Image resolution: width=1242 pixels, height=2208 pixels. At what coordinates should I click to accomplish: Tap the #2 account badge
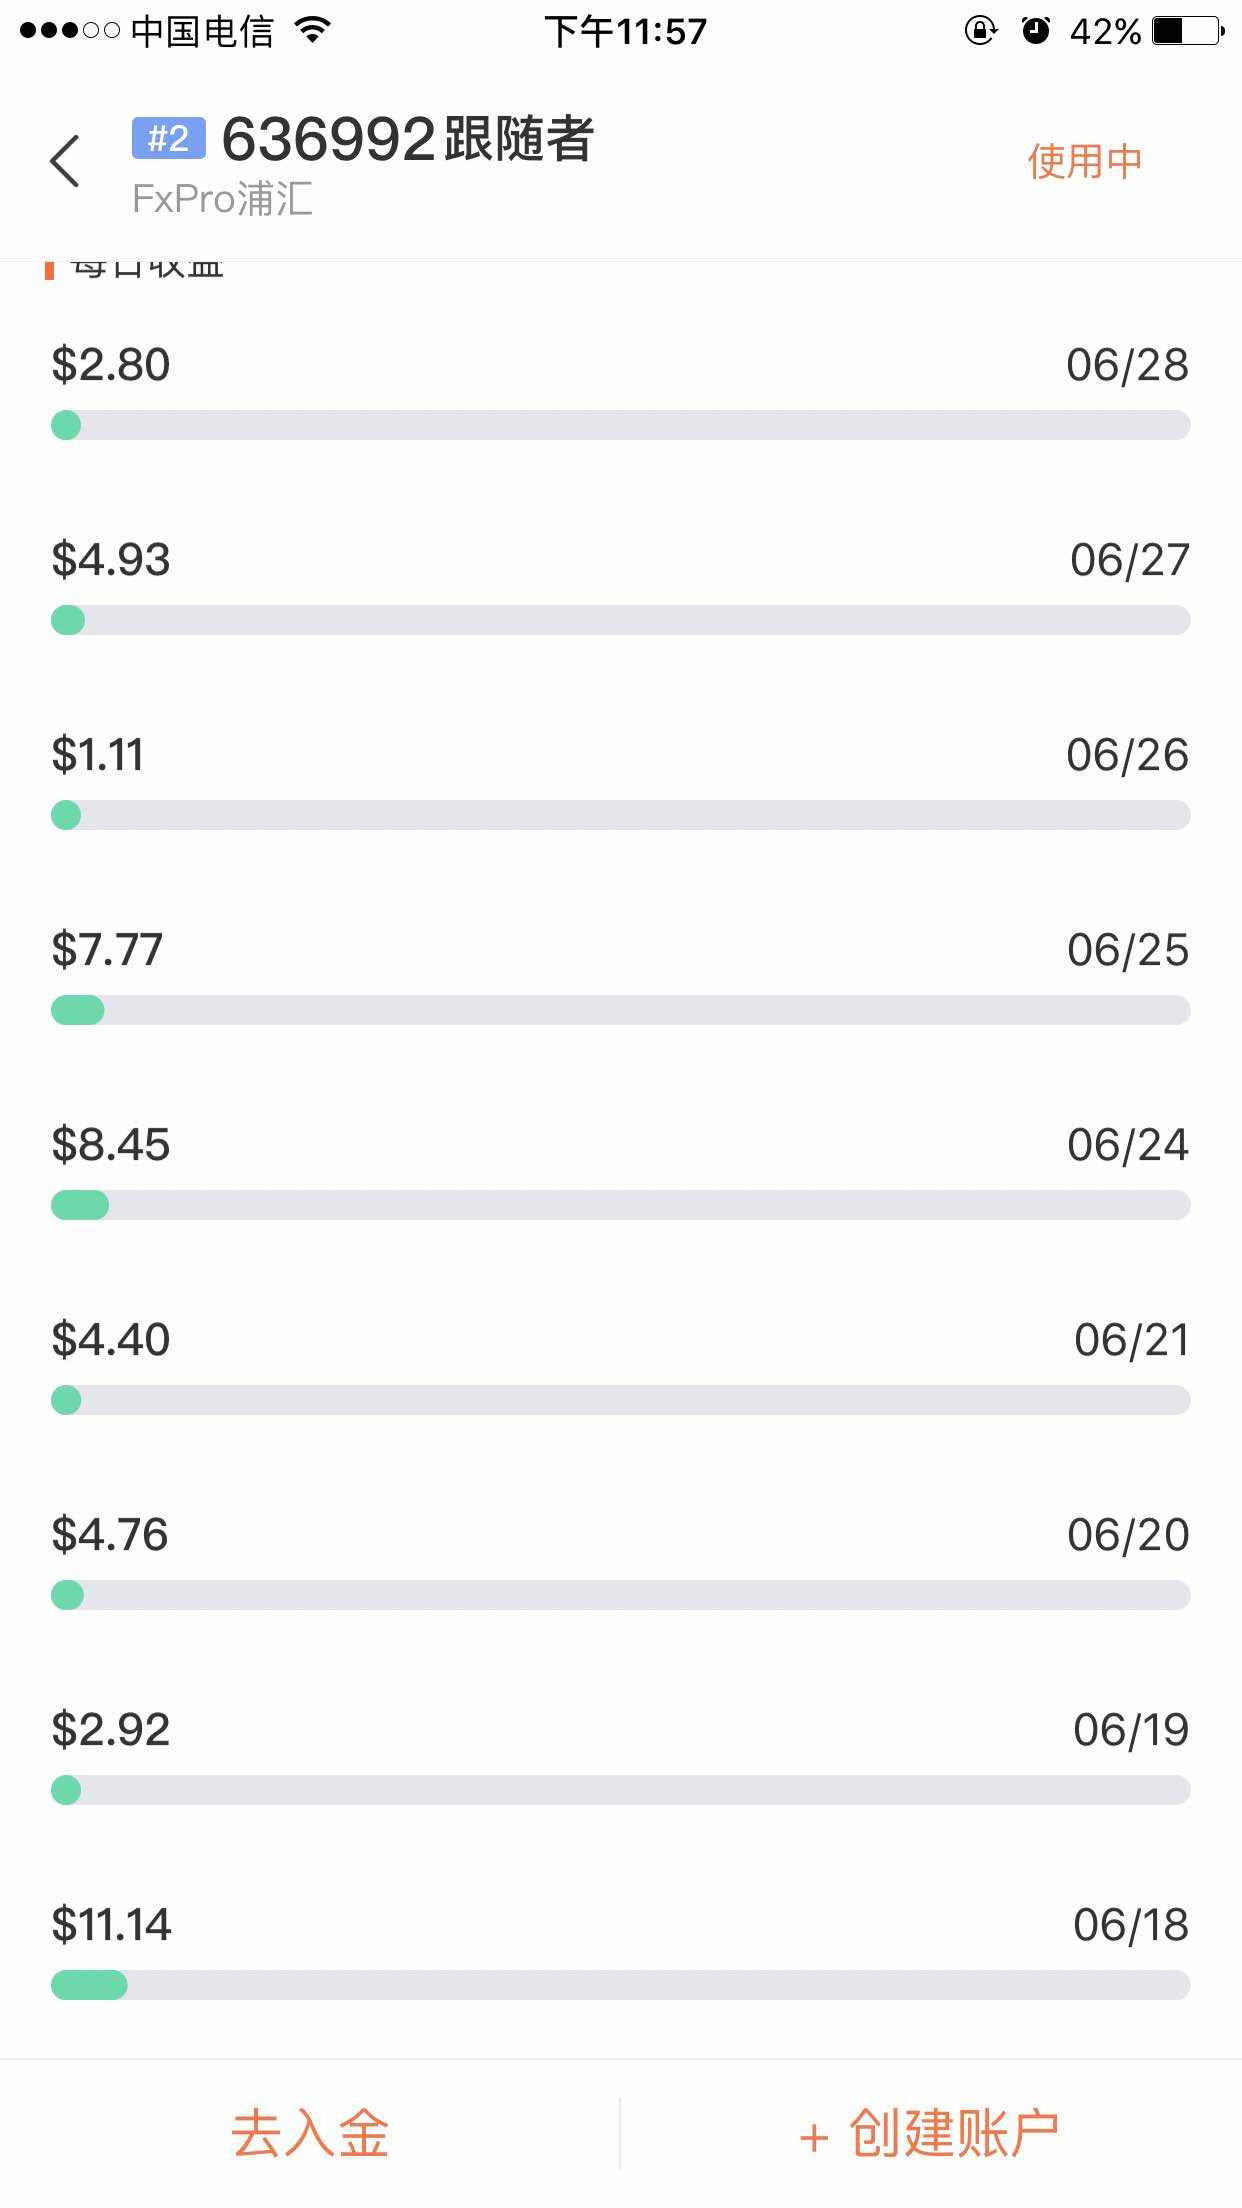tap(168, 138)
